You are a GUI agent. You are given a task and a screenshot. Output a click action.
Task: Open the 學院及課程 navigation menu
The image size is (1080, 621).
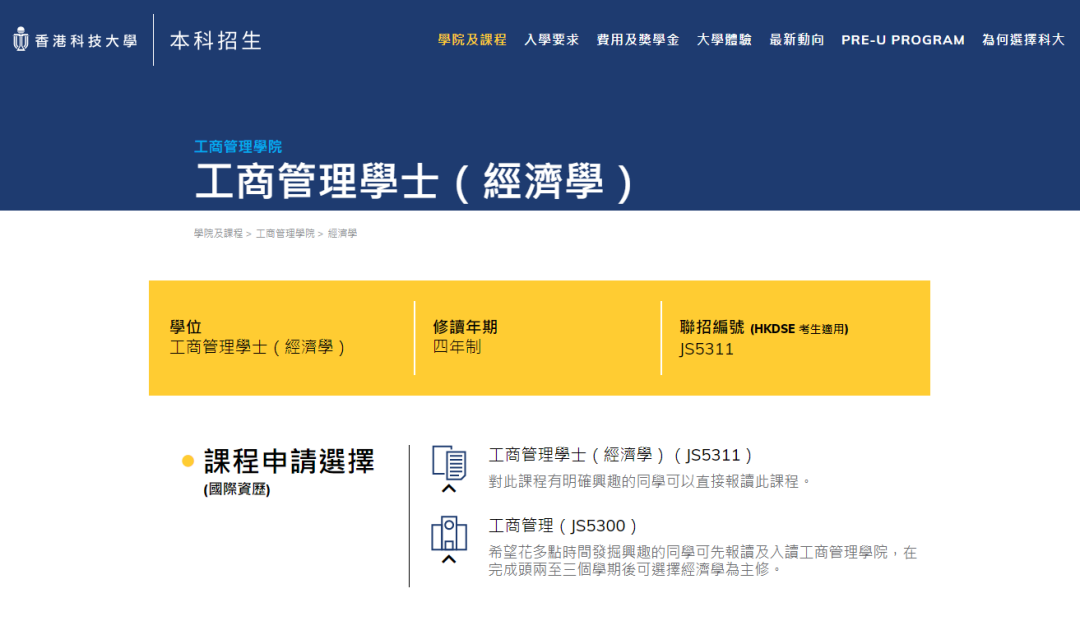pos(472,40)
